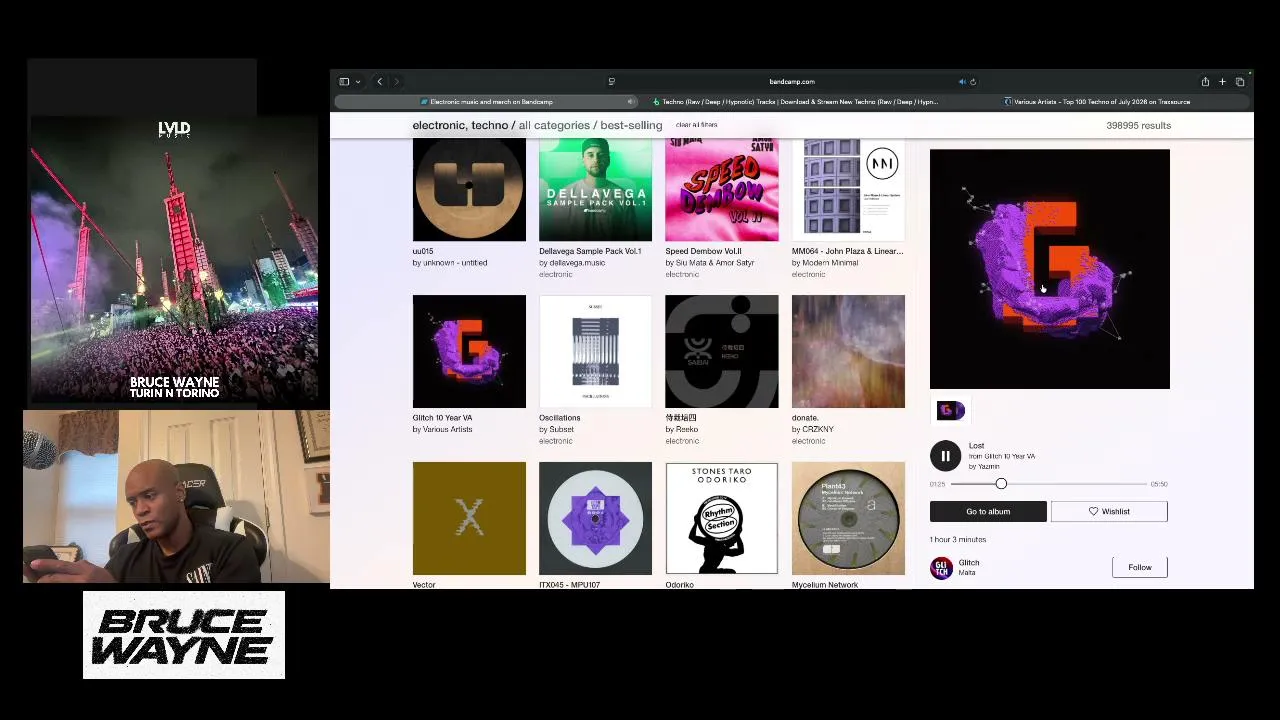1280x720 pixels.
Task: Focus the bandcamp.com address field
Action: [x=792, y=82]
